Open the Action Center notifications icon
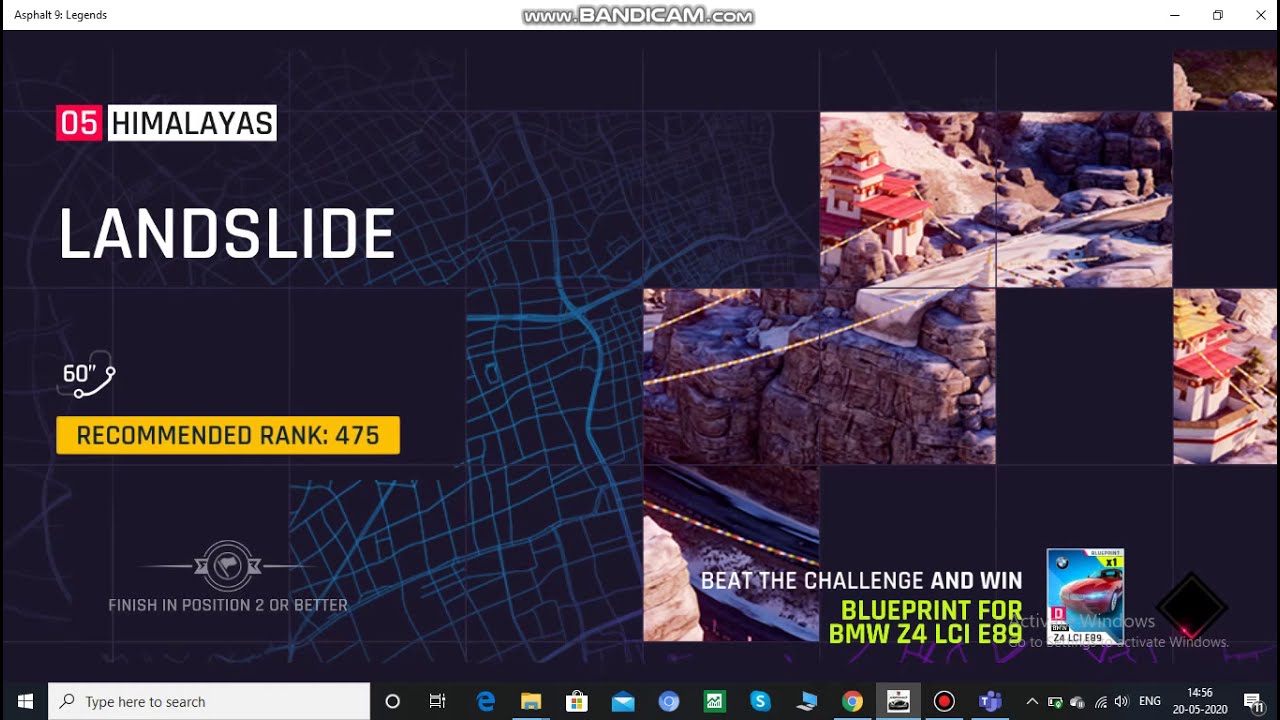 [1253, 701]
